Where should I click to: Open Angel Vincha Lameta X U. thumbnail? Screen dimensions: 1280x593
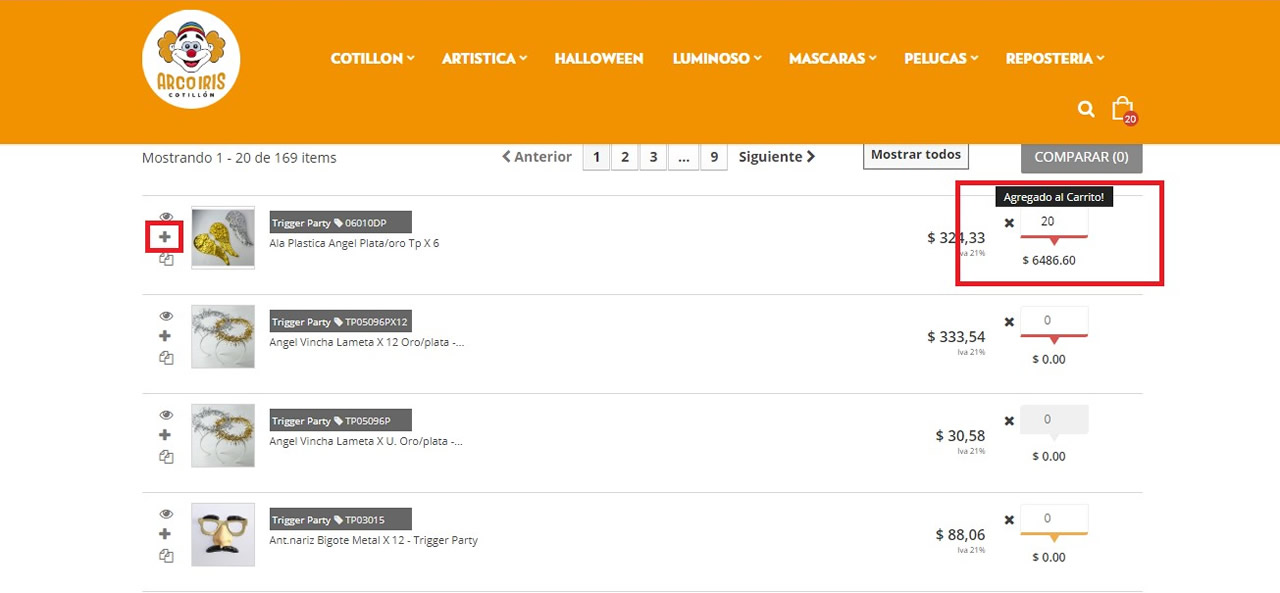pos(223,436)
